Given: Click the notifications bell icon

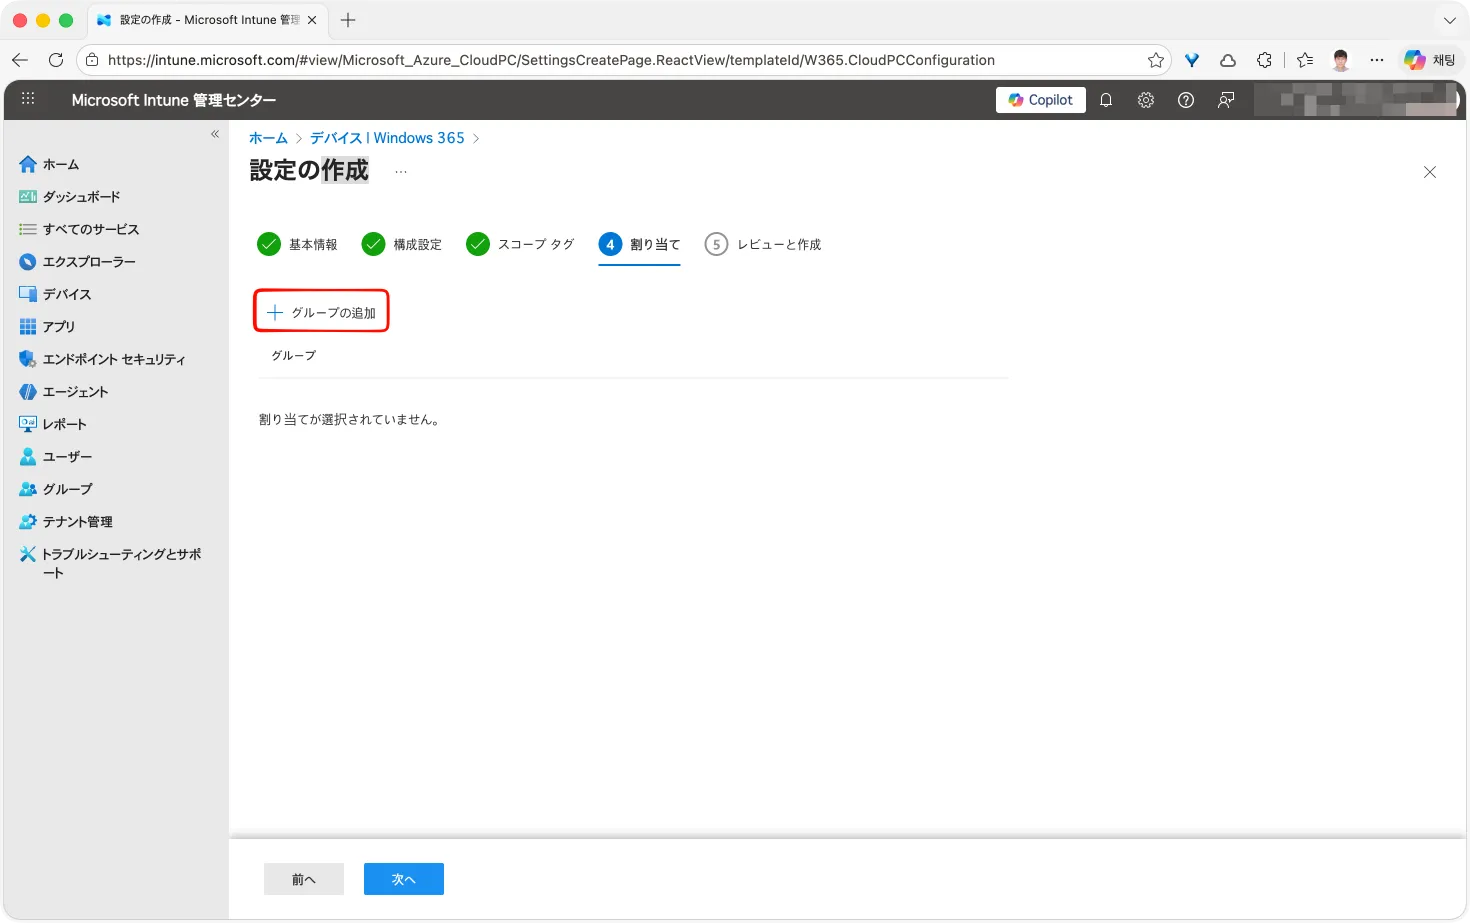Looking at the screenshot, I should click(1106, 100).
